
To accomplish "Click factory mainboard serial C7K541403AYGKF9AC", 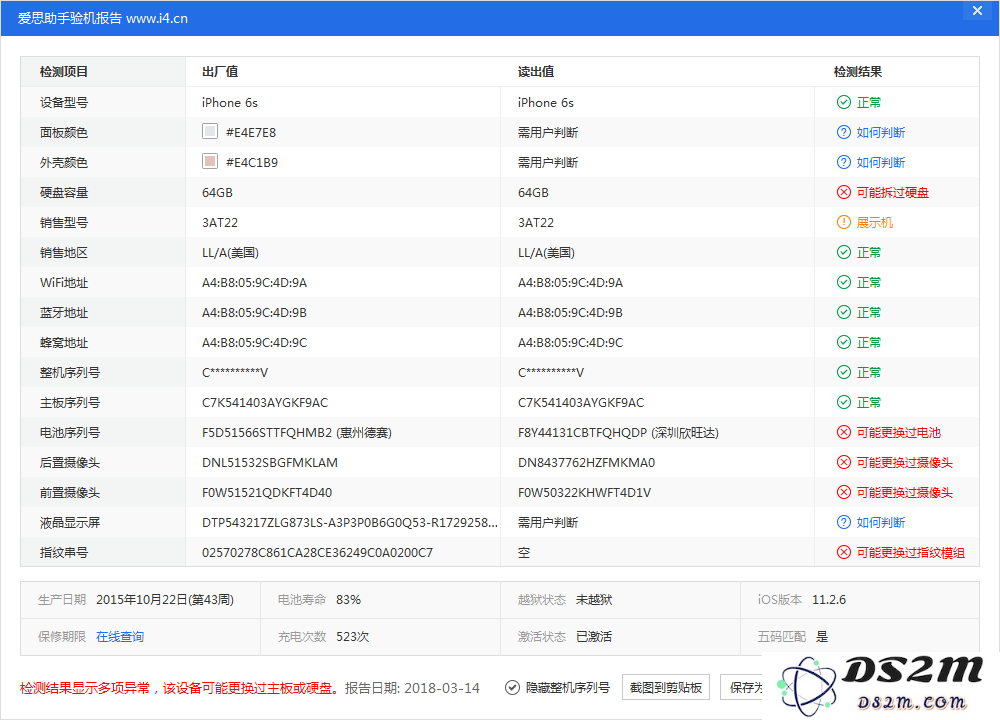I will click(x=265, y=402).
